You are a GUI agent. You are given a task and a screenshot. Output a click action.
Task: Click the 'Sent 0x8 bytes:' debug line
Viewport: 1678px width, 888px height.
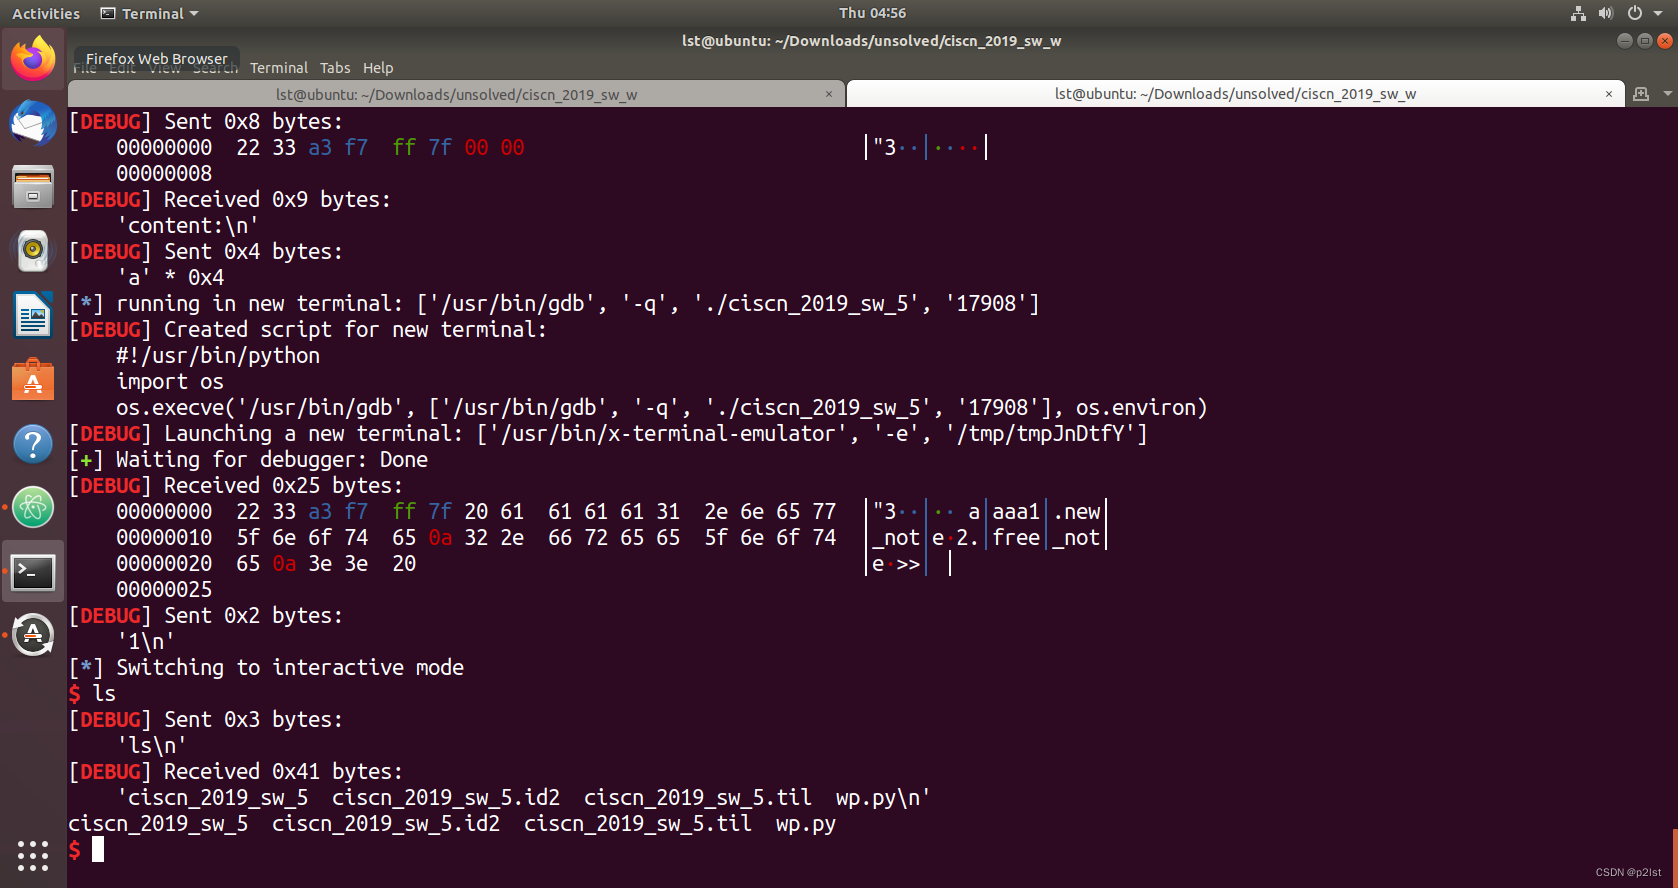(206, 121)
